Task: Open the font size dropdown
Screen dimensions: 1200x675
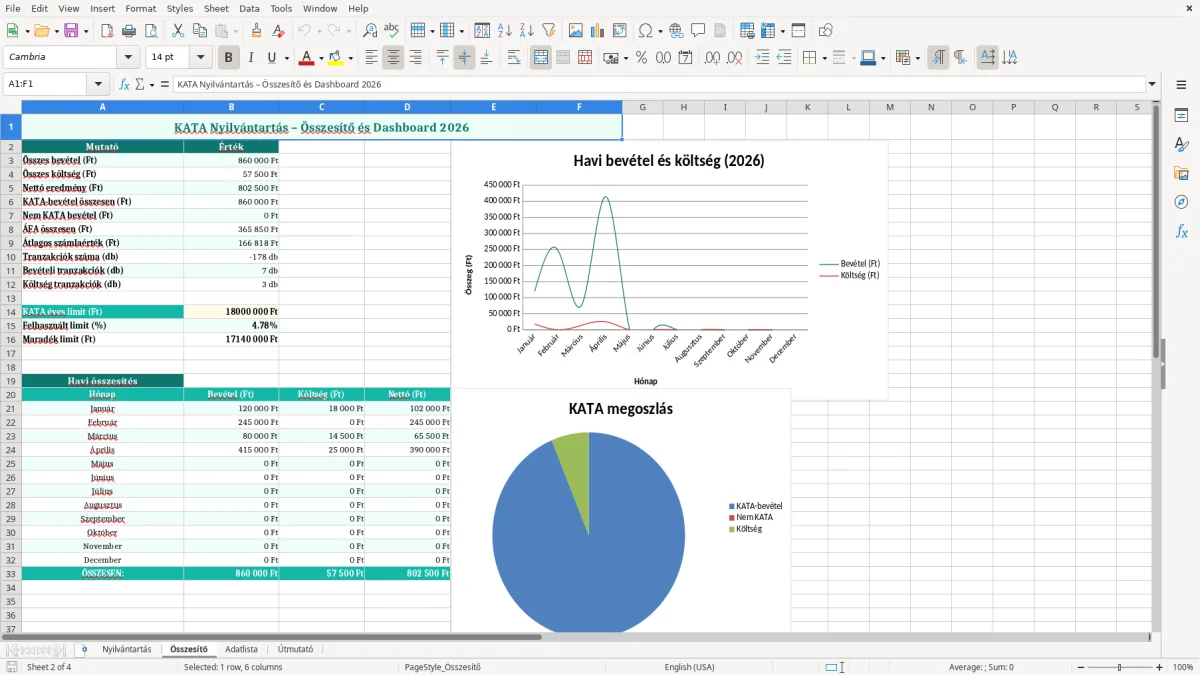Action: [x=200, y=58]
